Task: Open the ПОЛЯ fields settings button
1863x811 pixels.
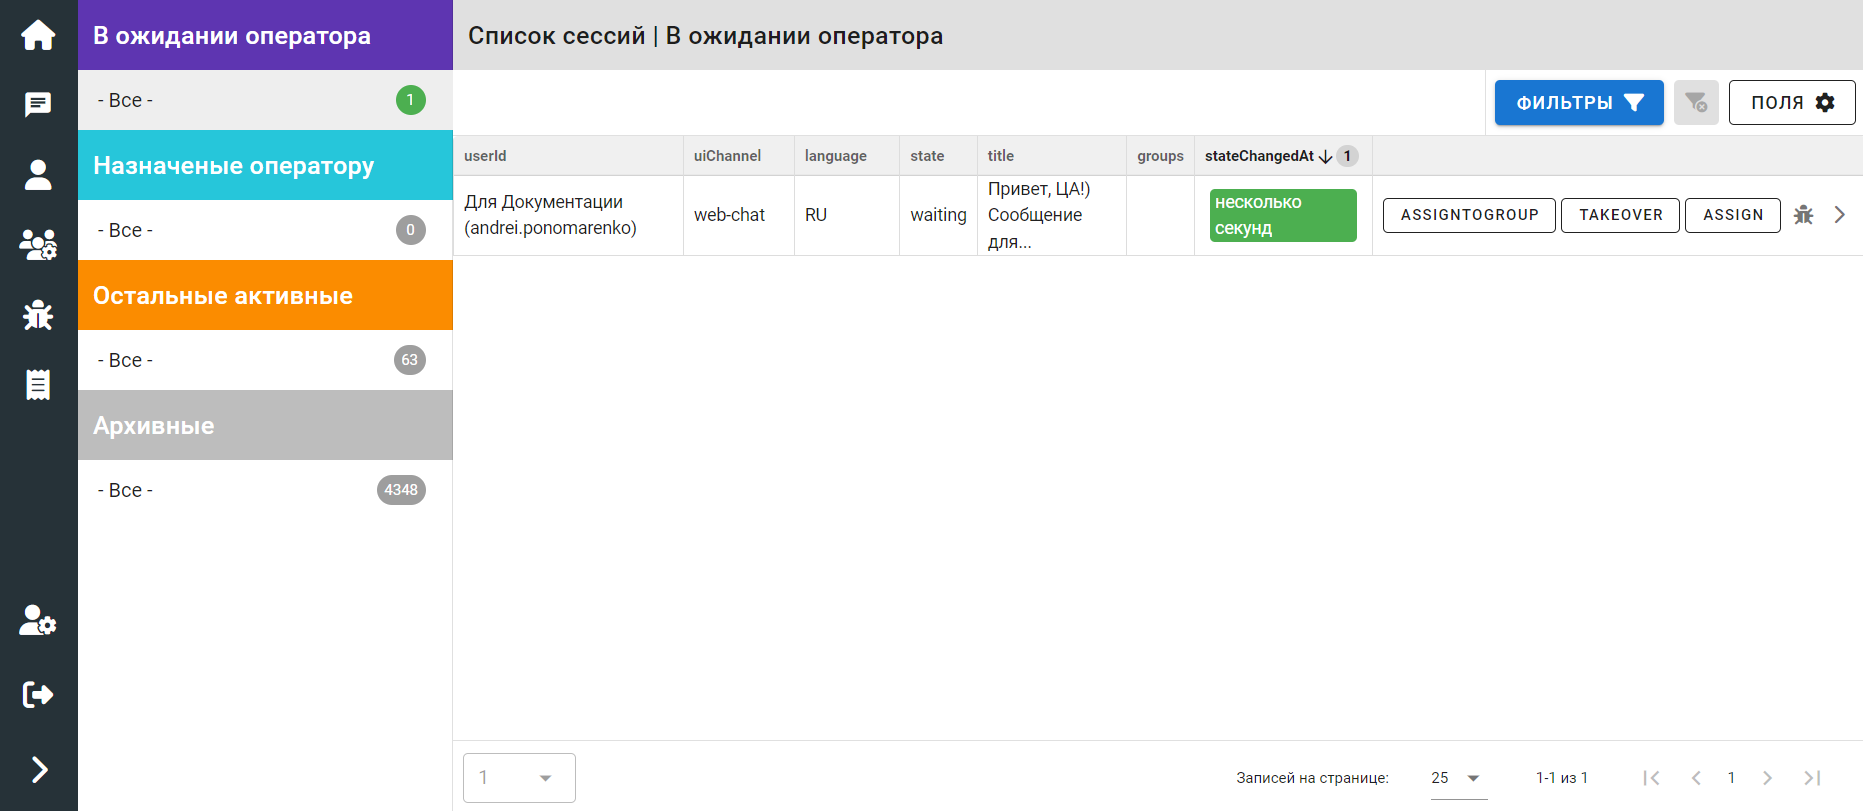Action: (x=1792, y=102)
